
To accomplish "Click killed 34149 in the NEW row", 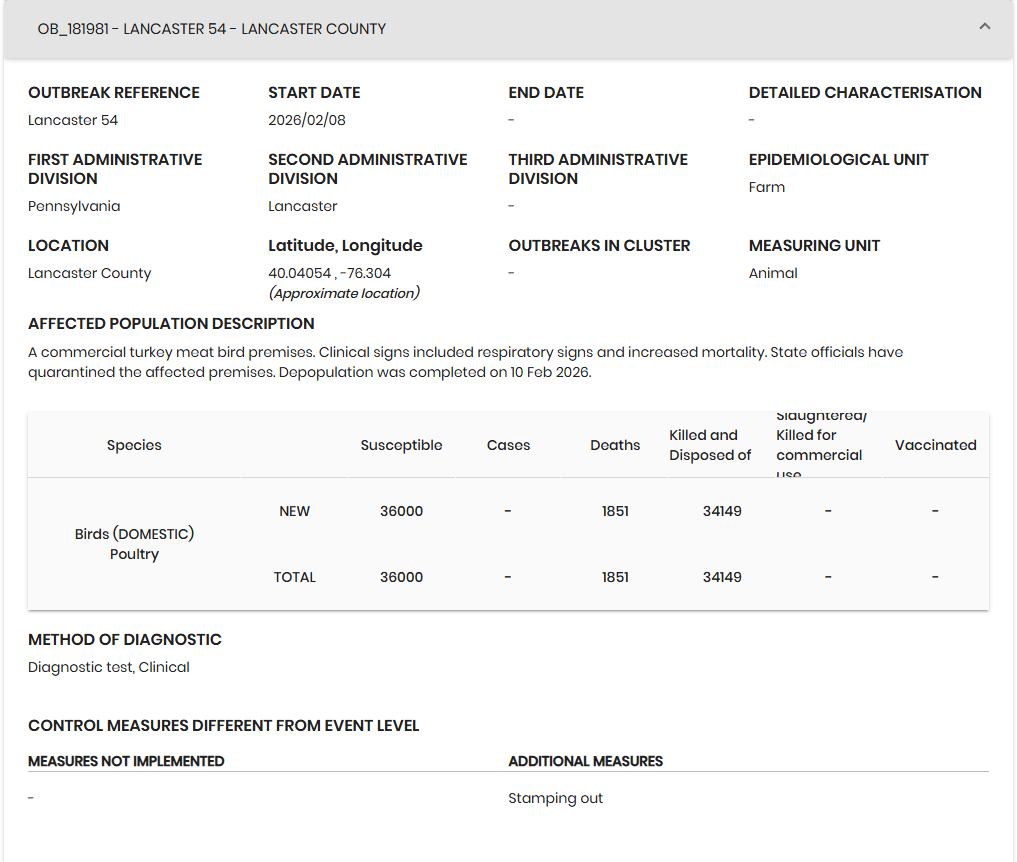I will (x=722, y=511).
